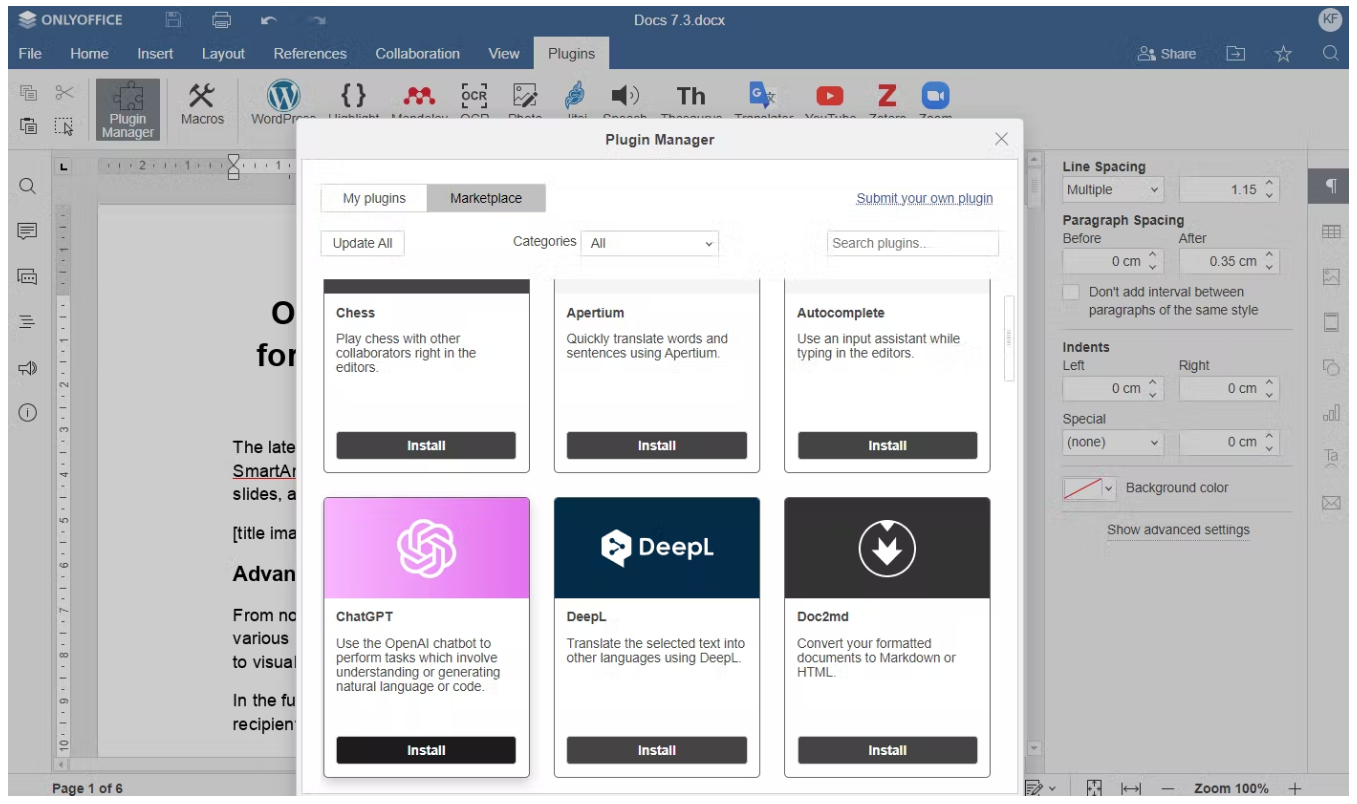Click the Search plugins input field
The height and width of the screenshot is (804, 1357).
pyautogui.click(x=913, y=243)
